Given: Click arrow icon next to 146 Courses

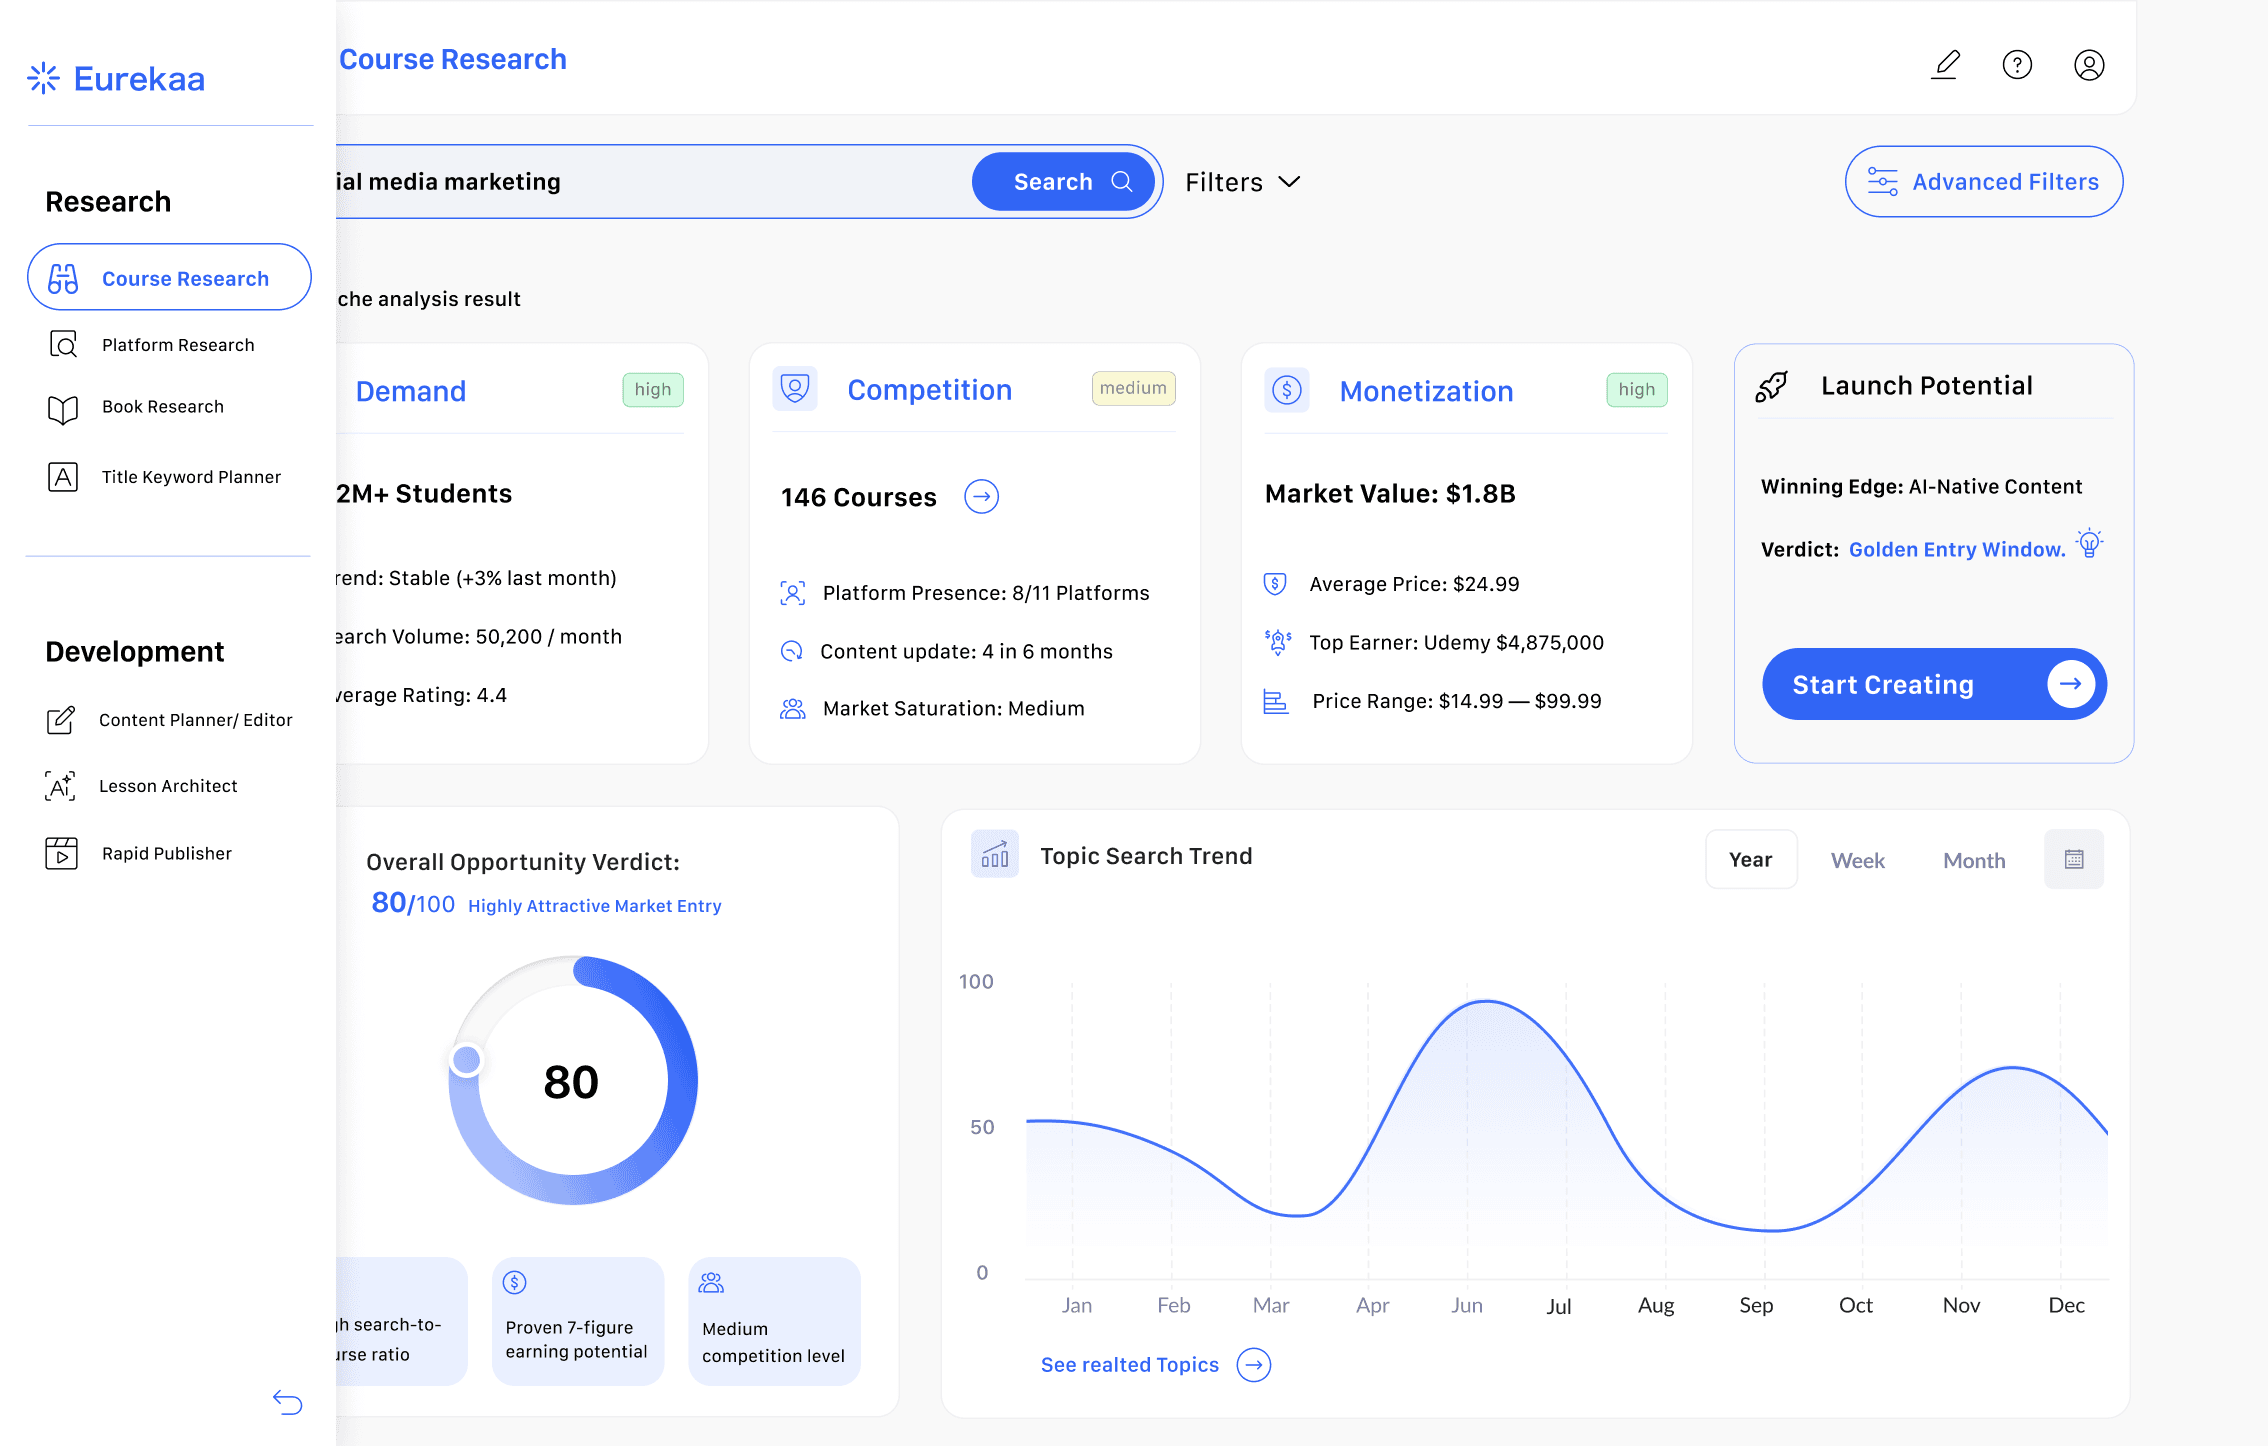Looking at the screenshot, I should point(981,497).
